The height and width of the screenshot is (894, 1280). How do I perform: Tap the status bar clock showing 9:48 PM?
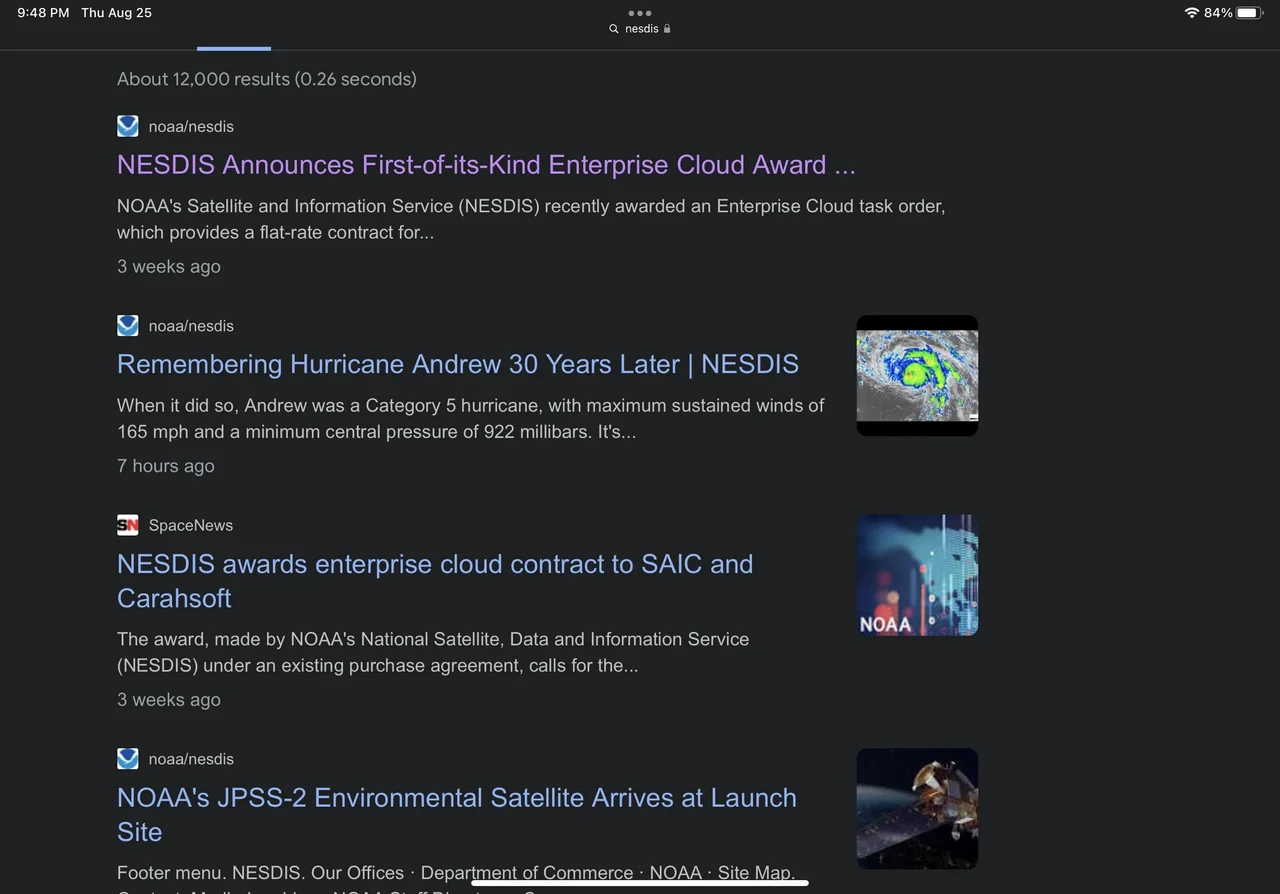point(43,13)
